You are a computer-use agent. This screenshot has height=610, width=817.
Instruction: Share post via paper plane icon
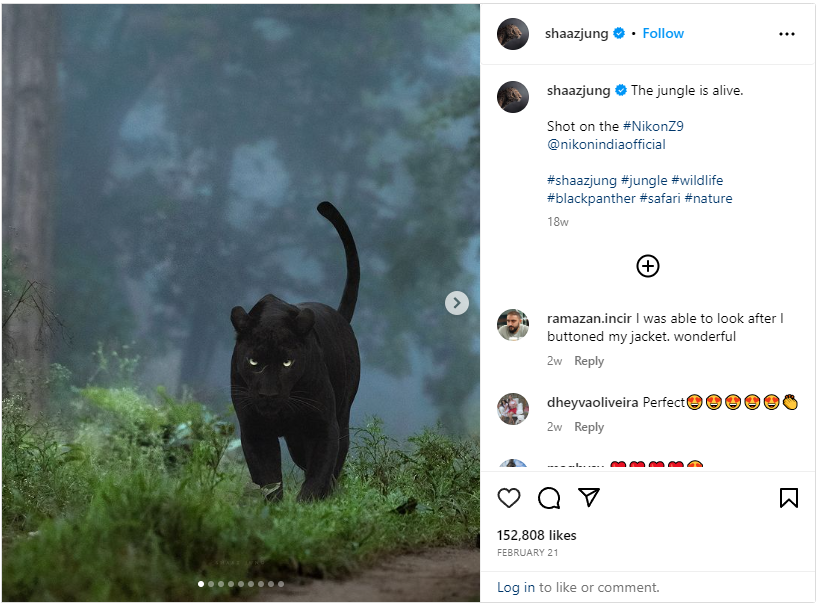(589, 498)
